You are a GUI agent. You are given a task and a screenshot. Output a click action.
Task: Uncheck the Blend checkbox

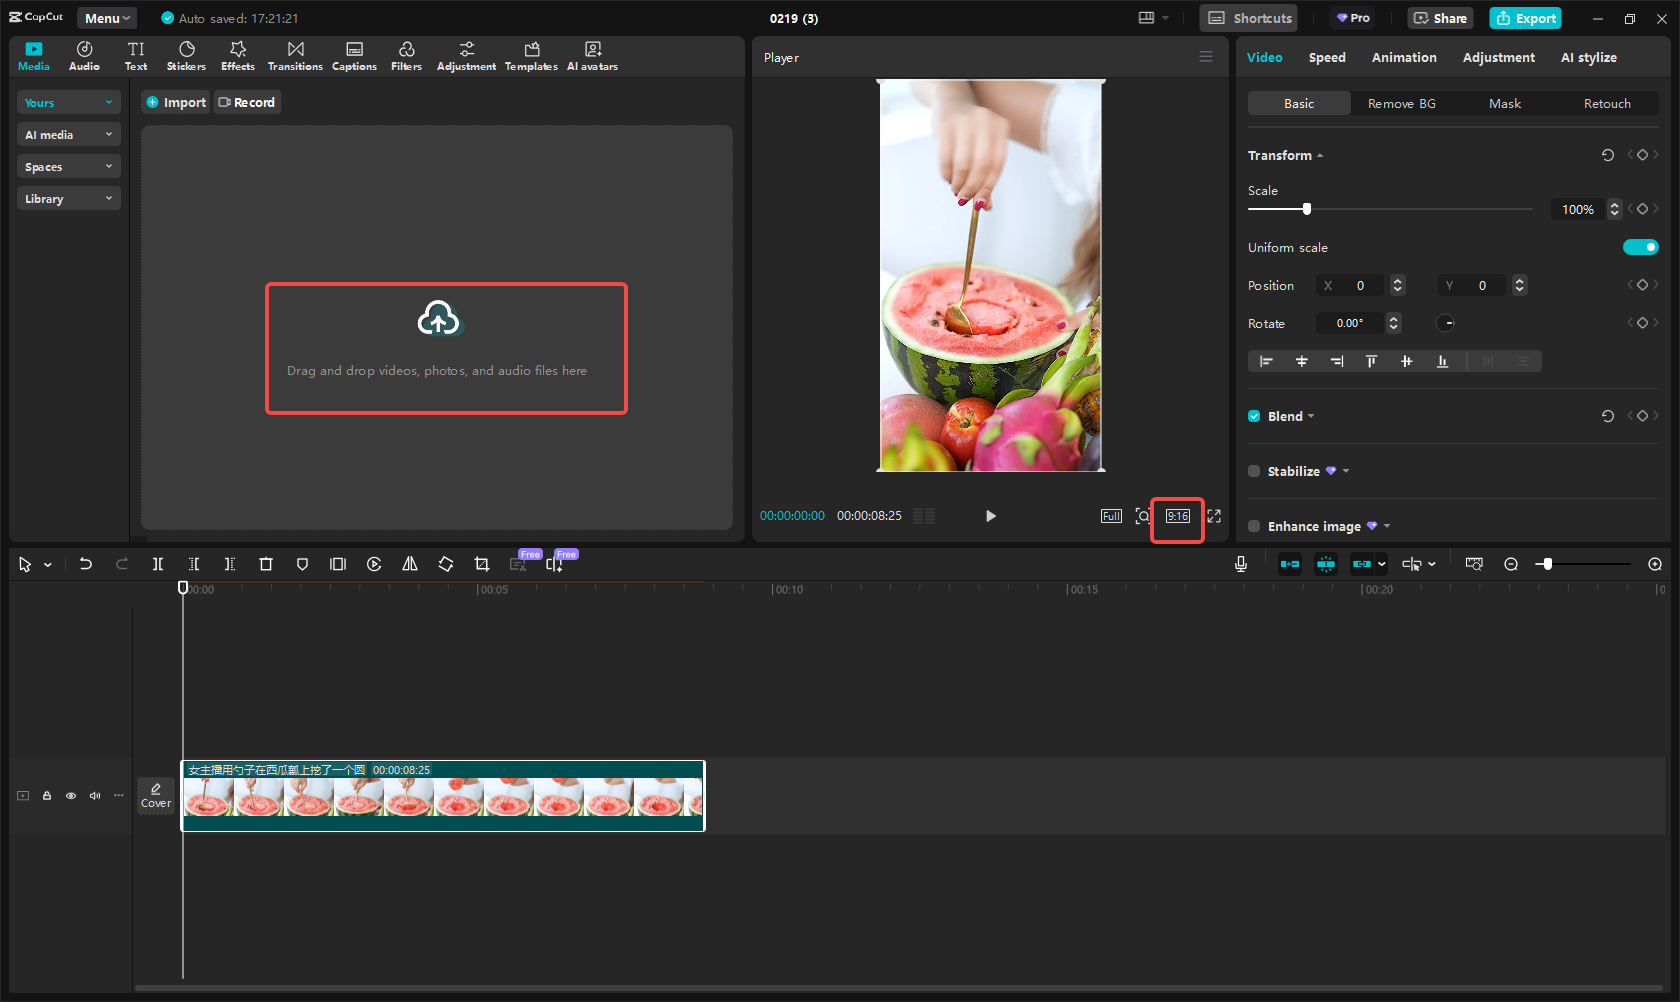coord(1254,416)
